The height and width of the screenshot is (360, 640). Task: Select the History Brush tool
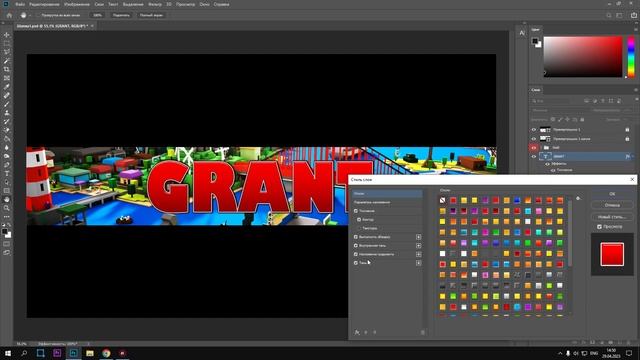click(x=7, y=121)
